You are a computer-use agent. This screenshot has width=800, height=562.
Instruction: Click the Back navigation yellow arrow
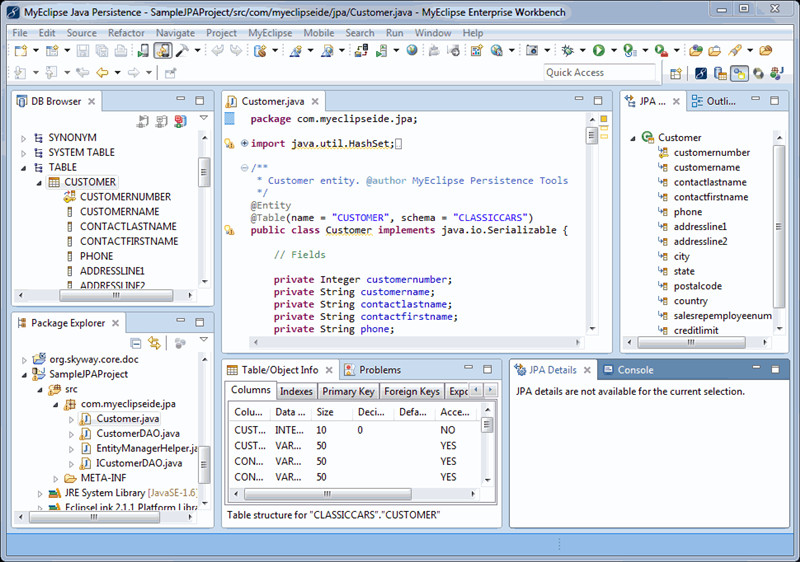[102, 73]
